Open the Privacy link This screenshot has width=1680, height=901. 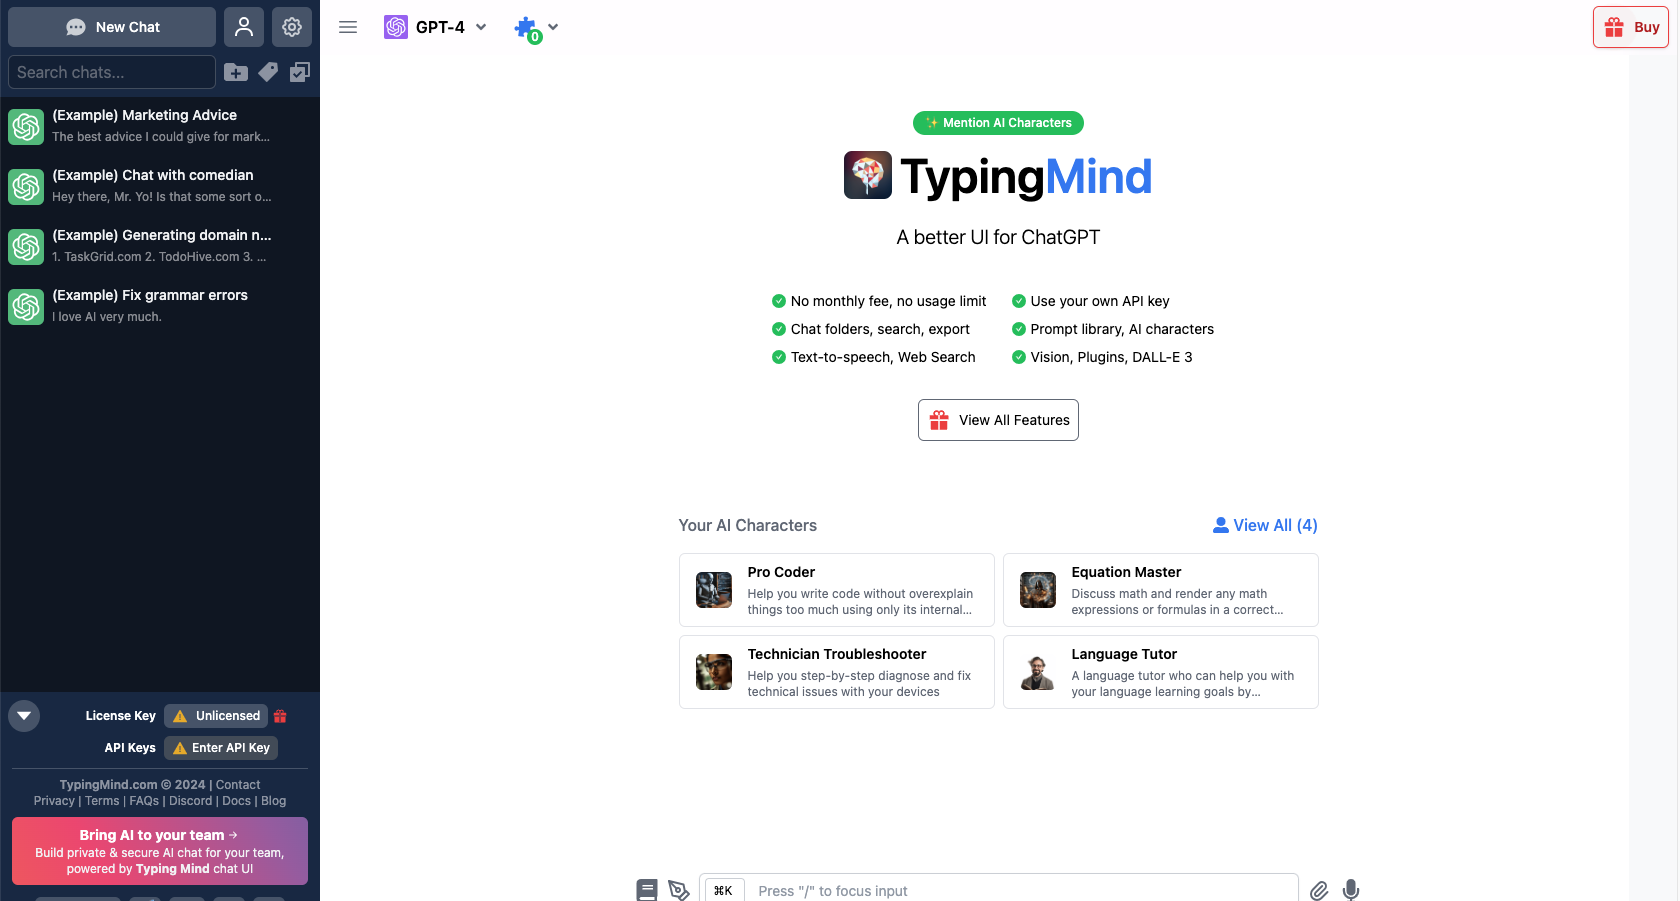tap(54, 801)
